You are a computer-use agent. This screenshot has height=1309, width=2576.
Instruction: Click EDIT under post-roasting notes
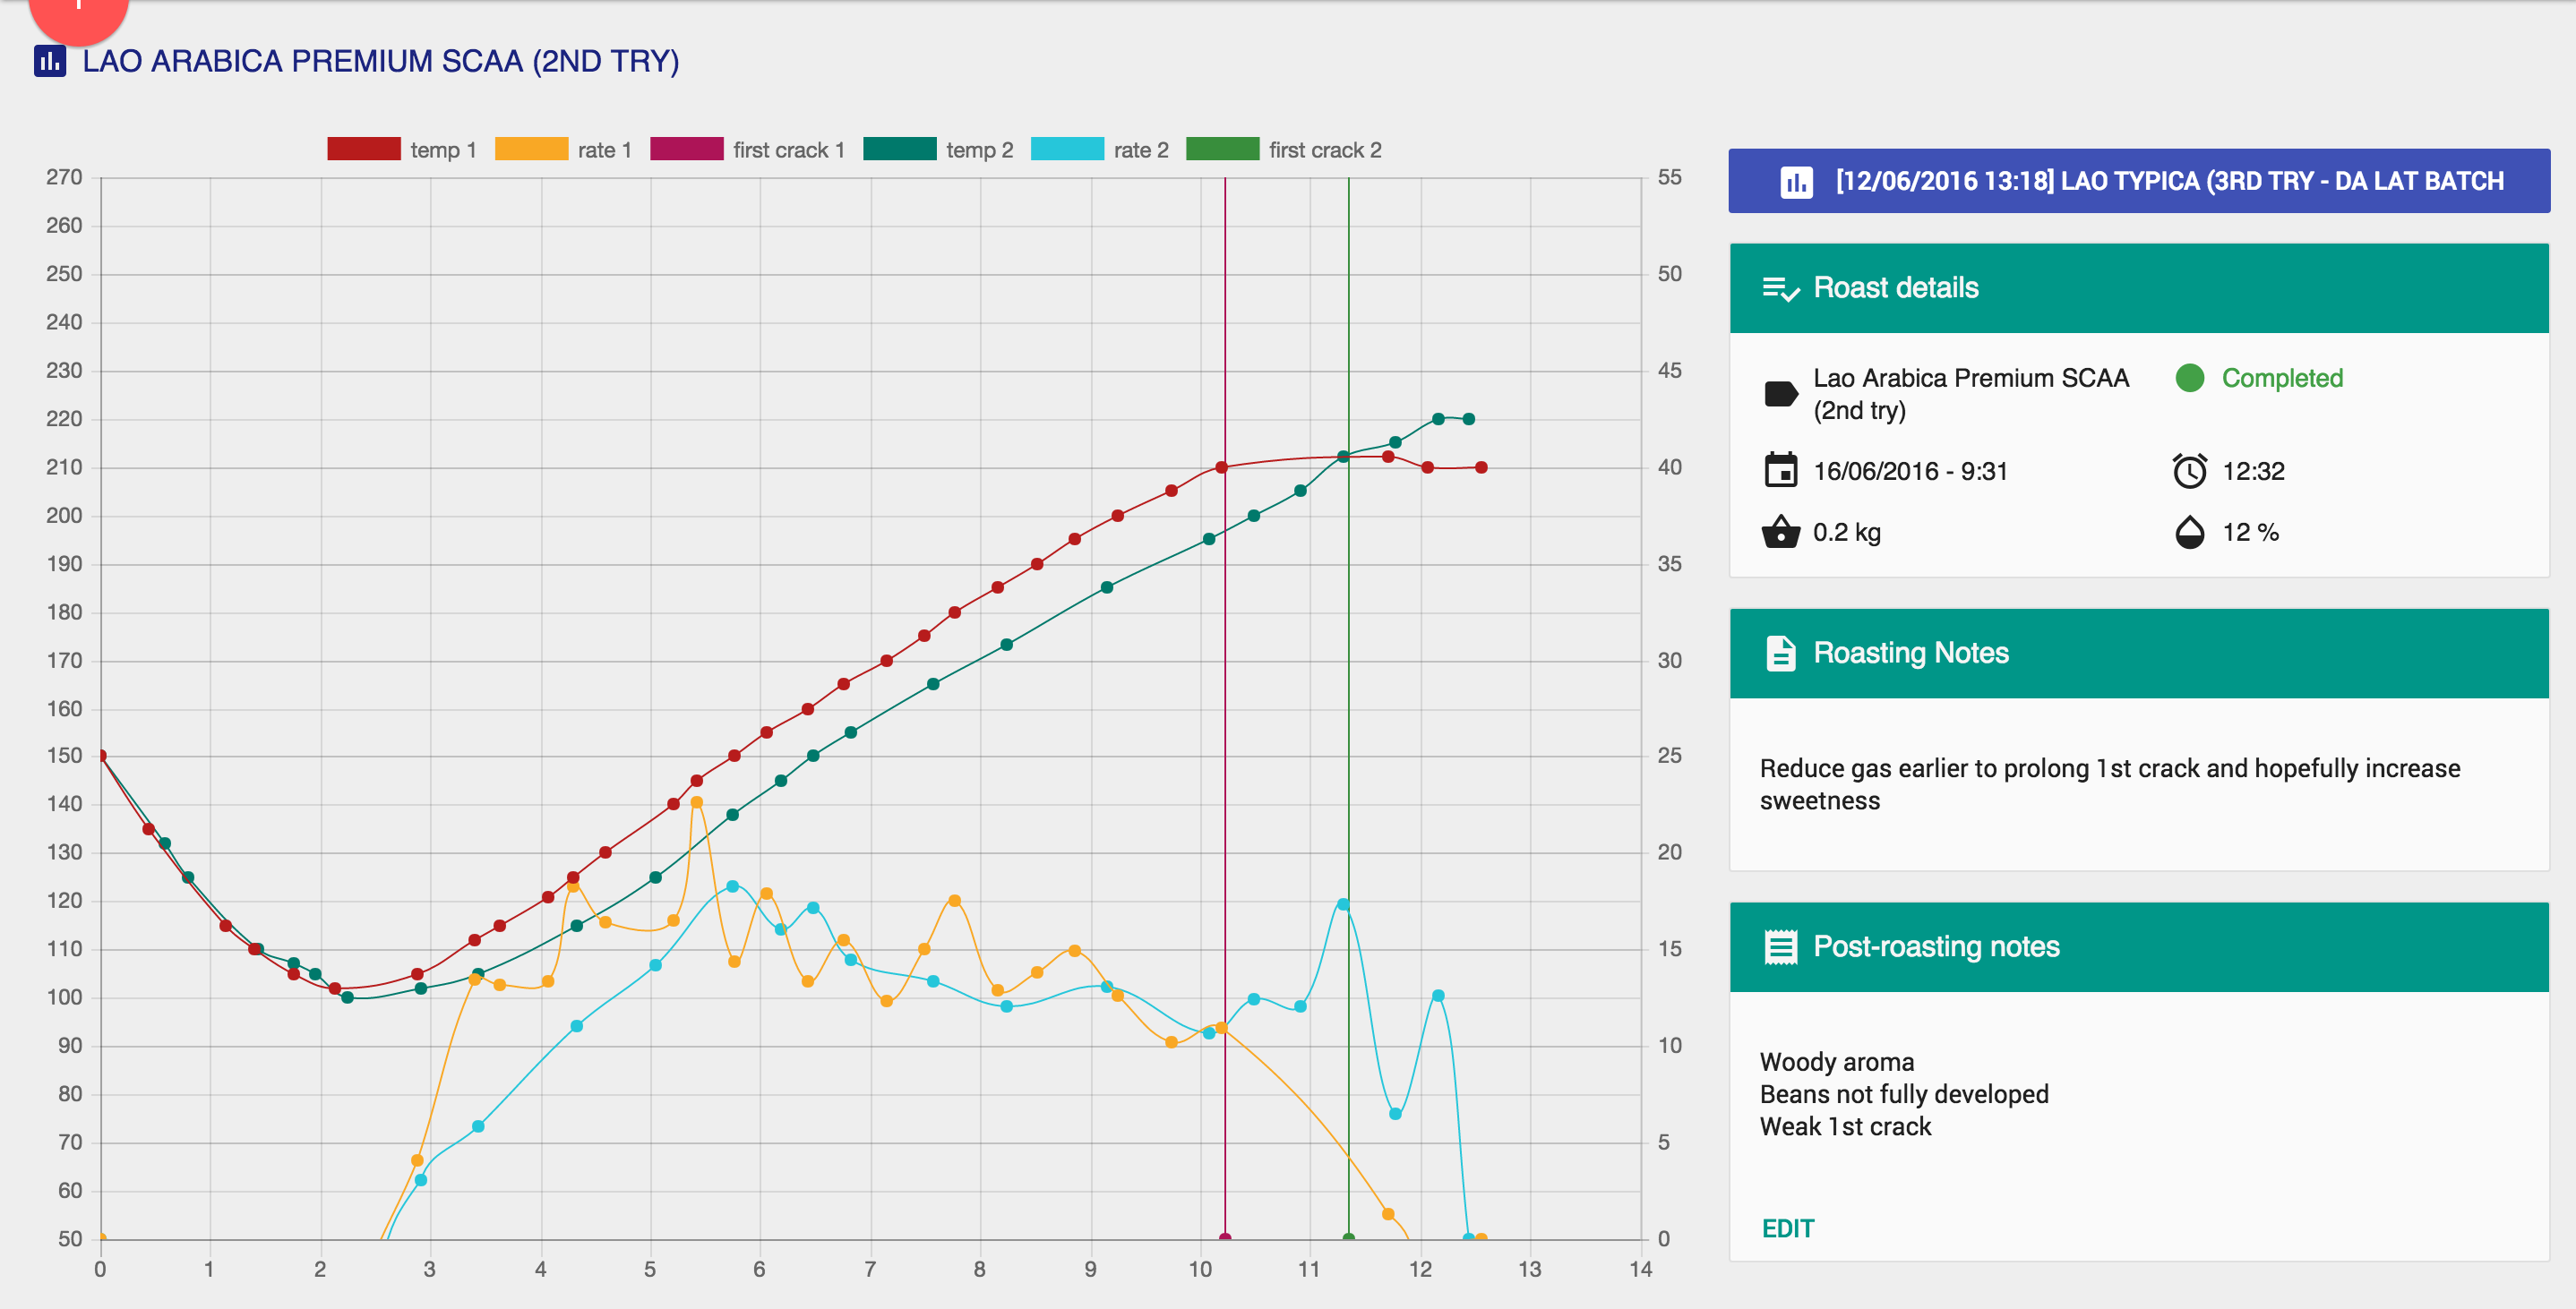pyautogui.click(x=1787, y=1229)
